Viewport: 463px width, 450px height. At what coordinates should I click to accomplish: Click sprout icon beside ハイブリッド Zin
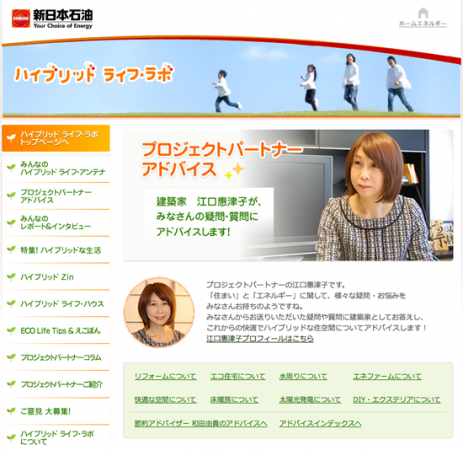[11, 277]
